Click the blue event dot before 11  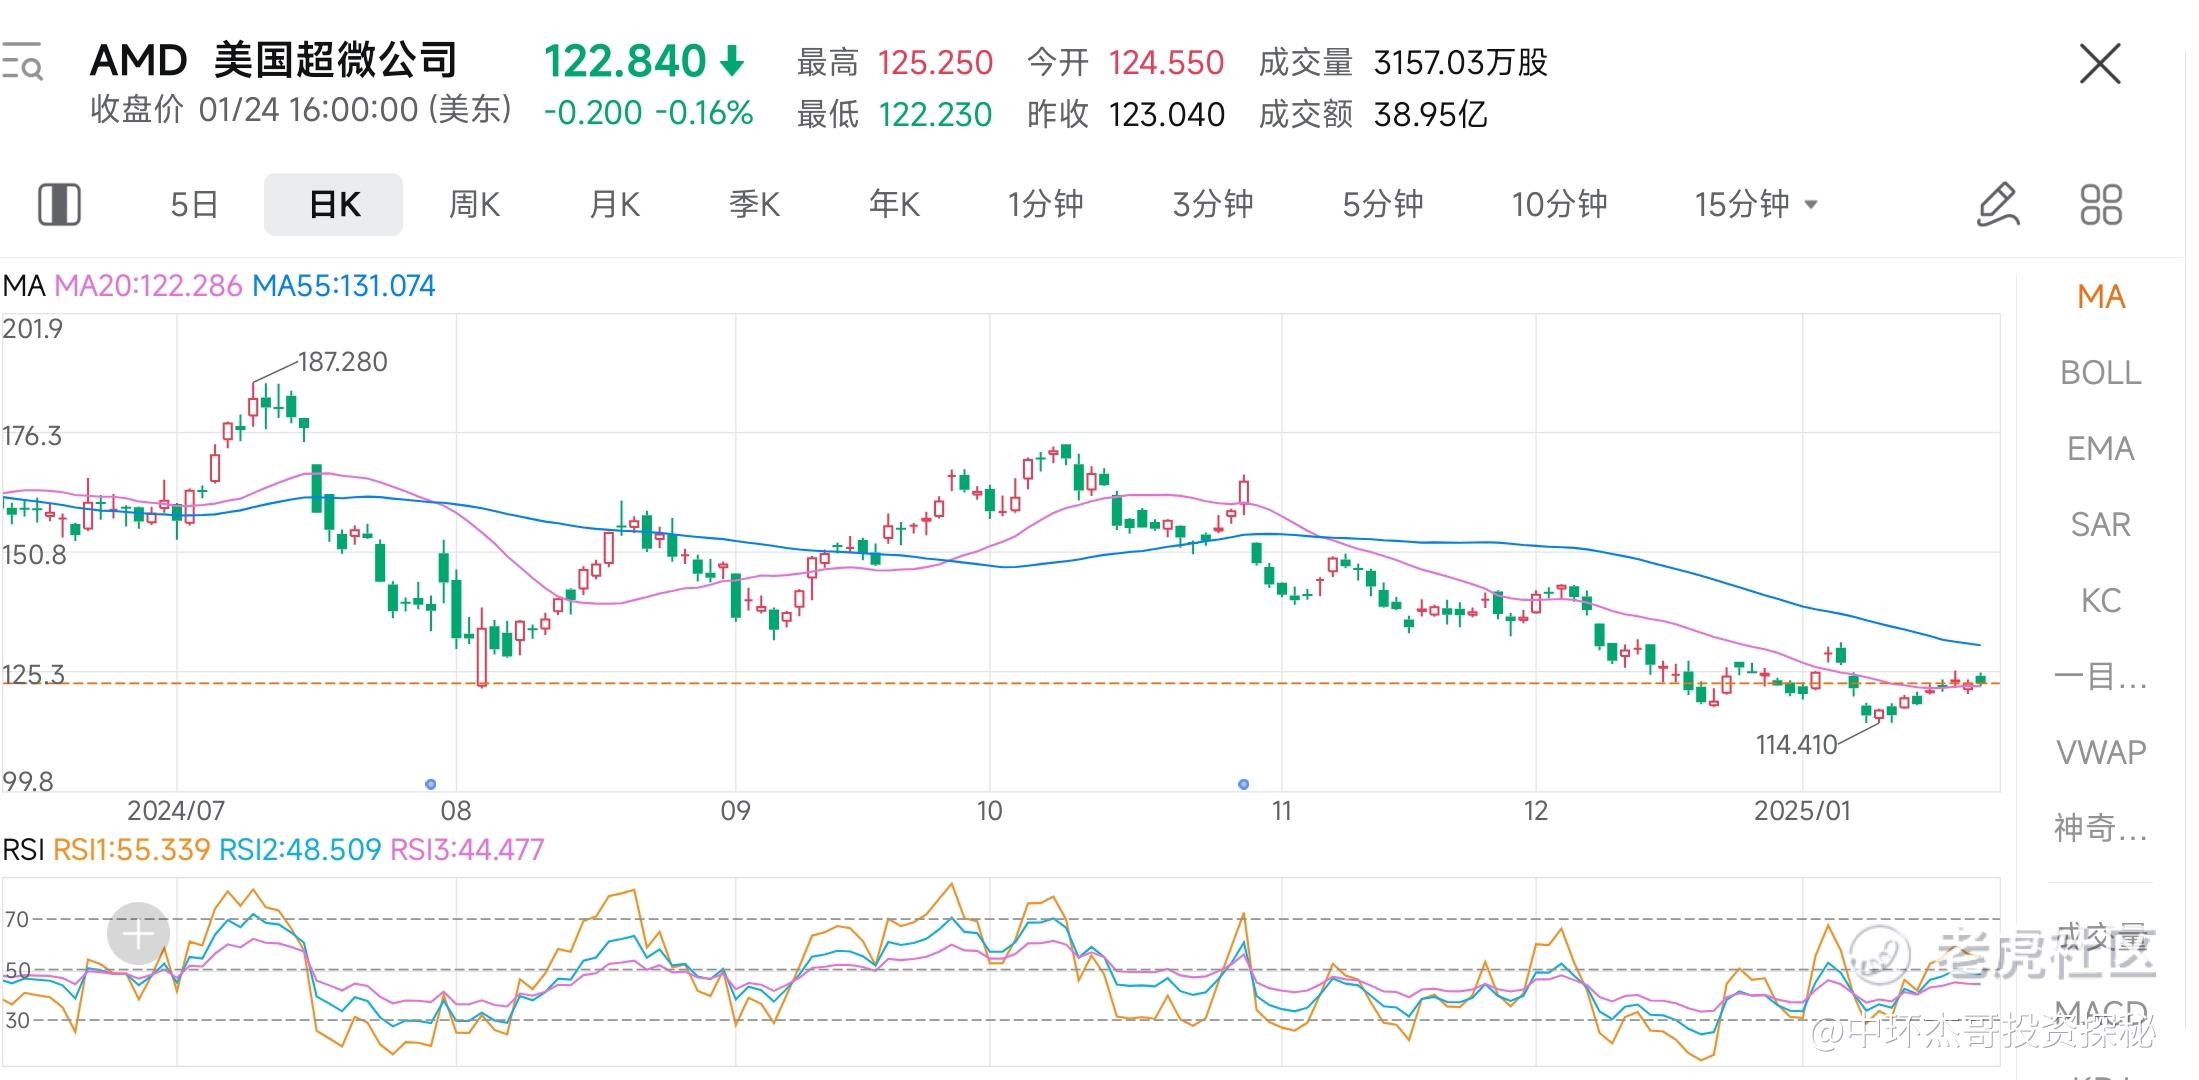coord(1243,784)
